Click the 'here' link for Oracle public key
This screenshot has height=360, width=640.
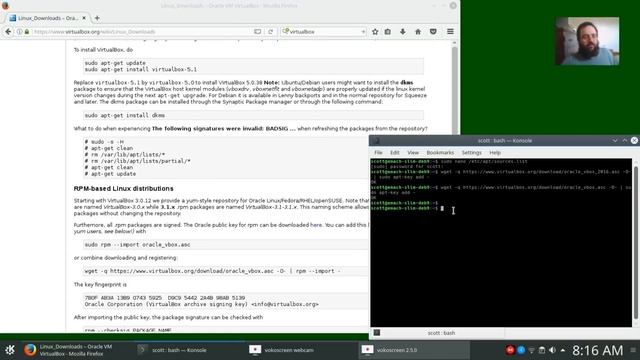tap(316, 225)
